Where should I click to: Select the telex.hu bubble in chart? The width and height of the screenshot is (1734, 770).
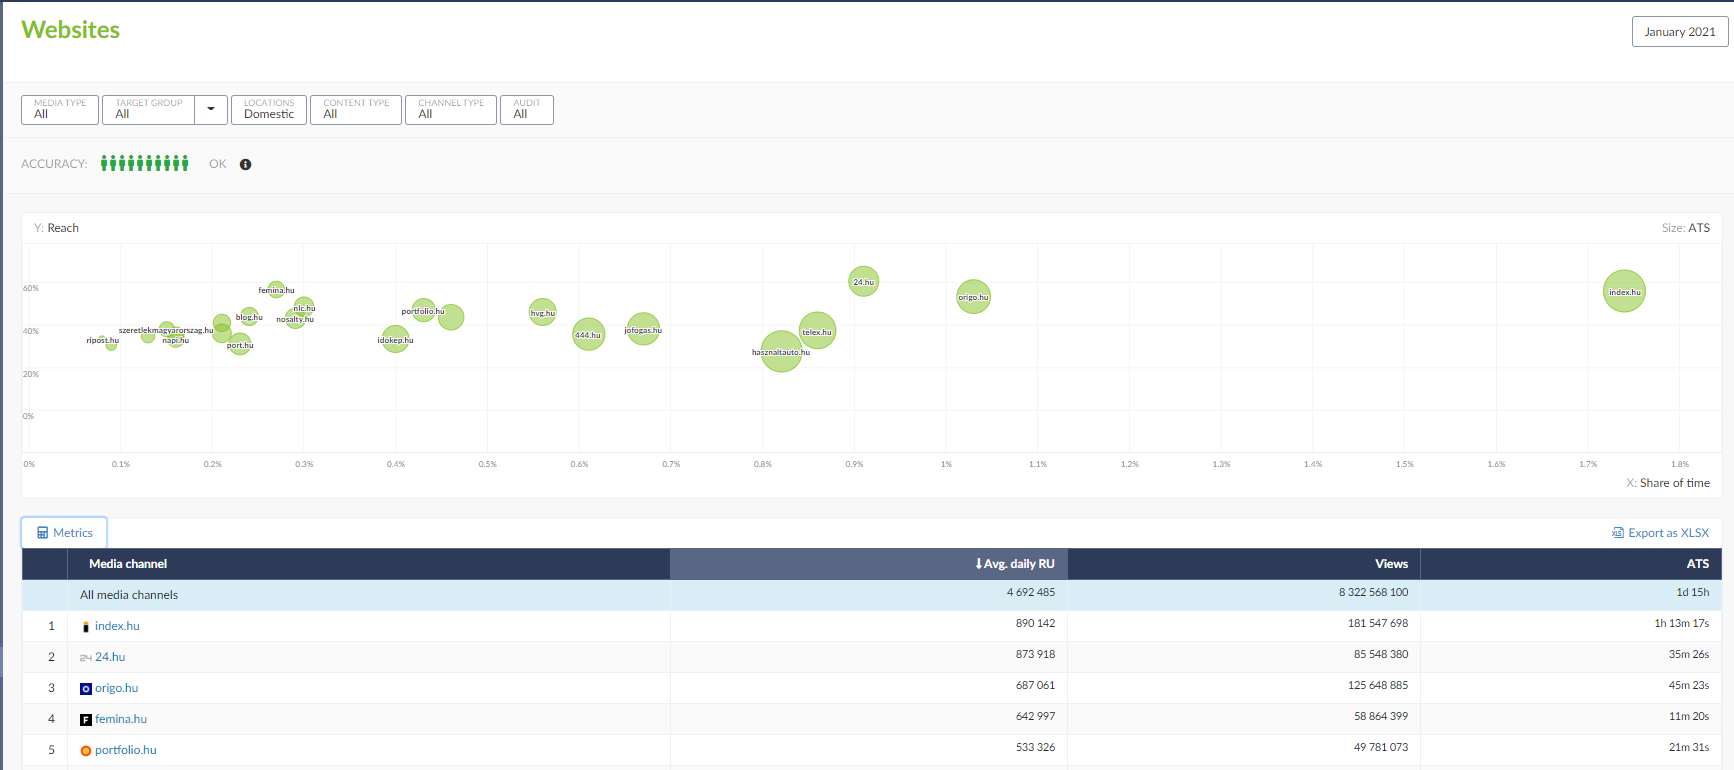click(817, 331)
